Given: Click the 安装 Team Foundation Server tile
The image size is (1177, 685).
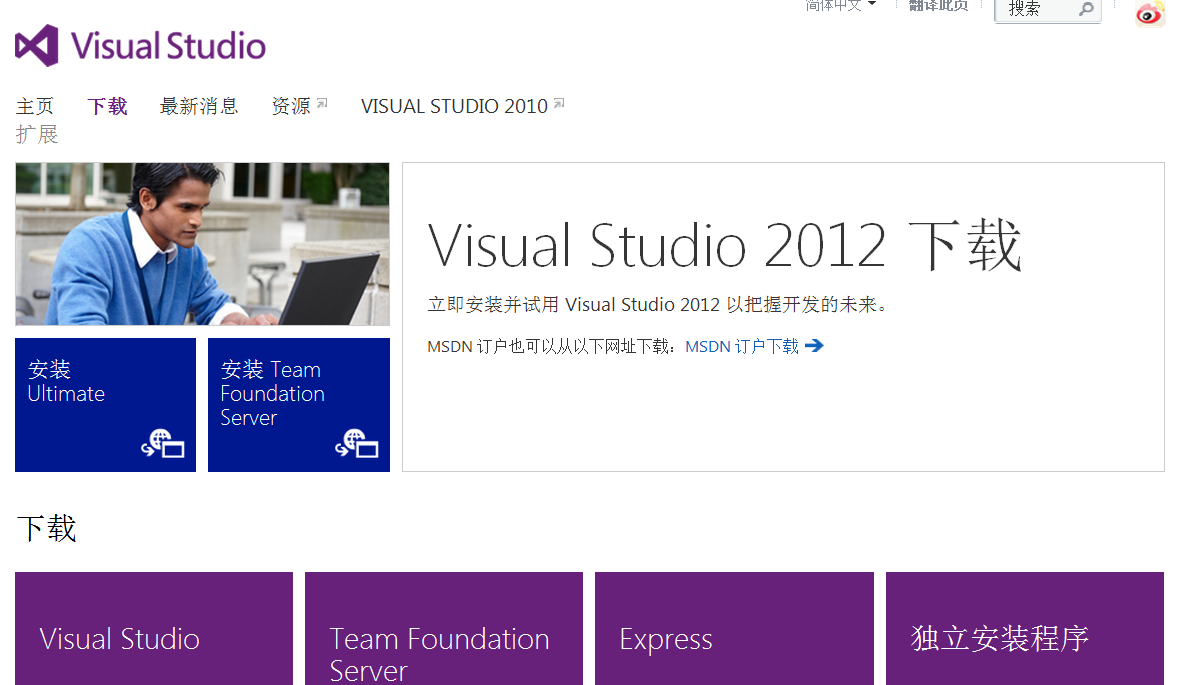Looking at the screenshot, I should coord(298,404).
